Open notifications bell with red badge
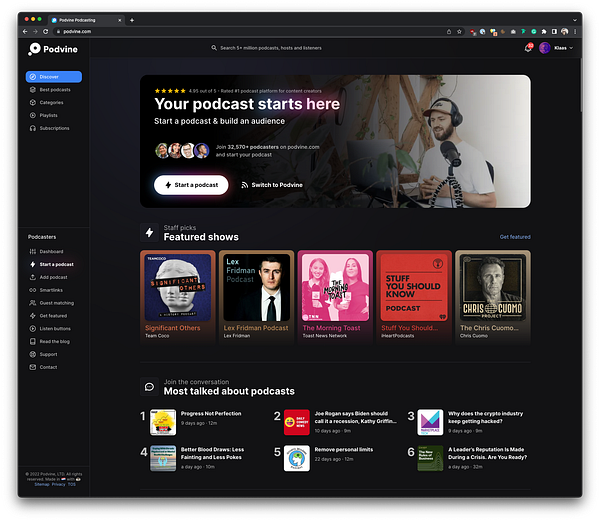The width and height of the screenshot is (600, 521). click(x=528, y=48)
